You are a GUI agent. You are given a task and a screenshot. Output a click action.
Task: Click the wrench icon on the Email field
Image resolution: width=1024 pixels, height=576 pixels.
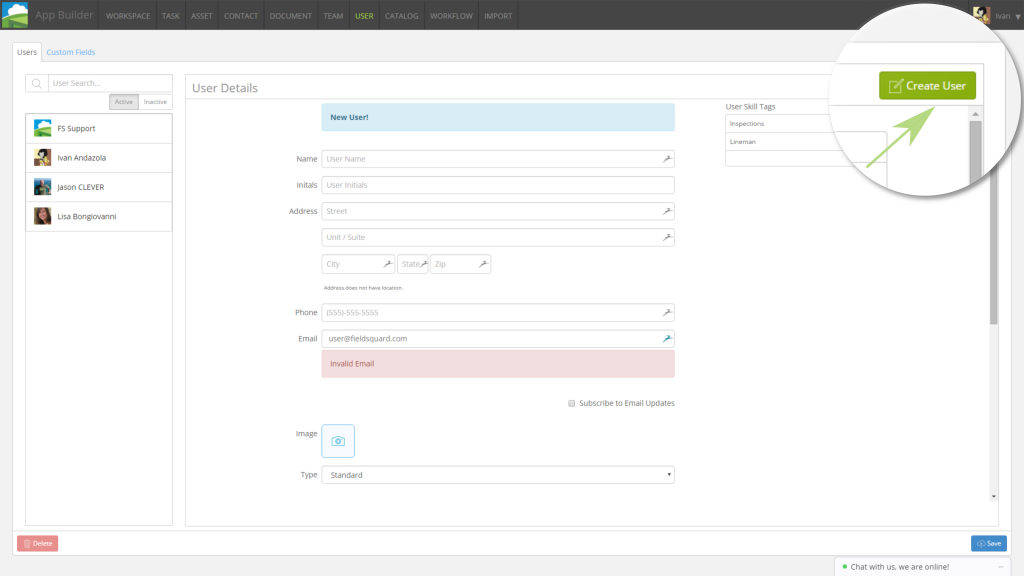click(x=667, y=338)
